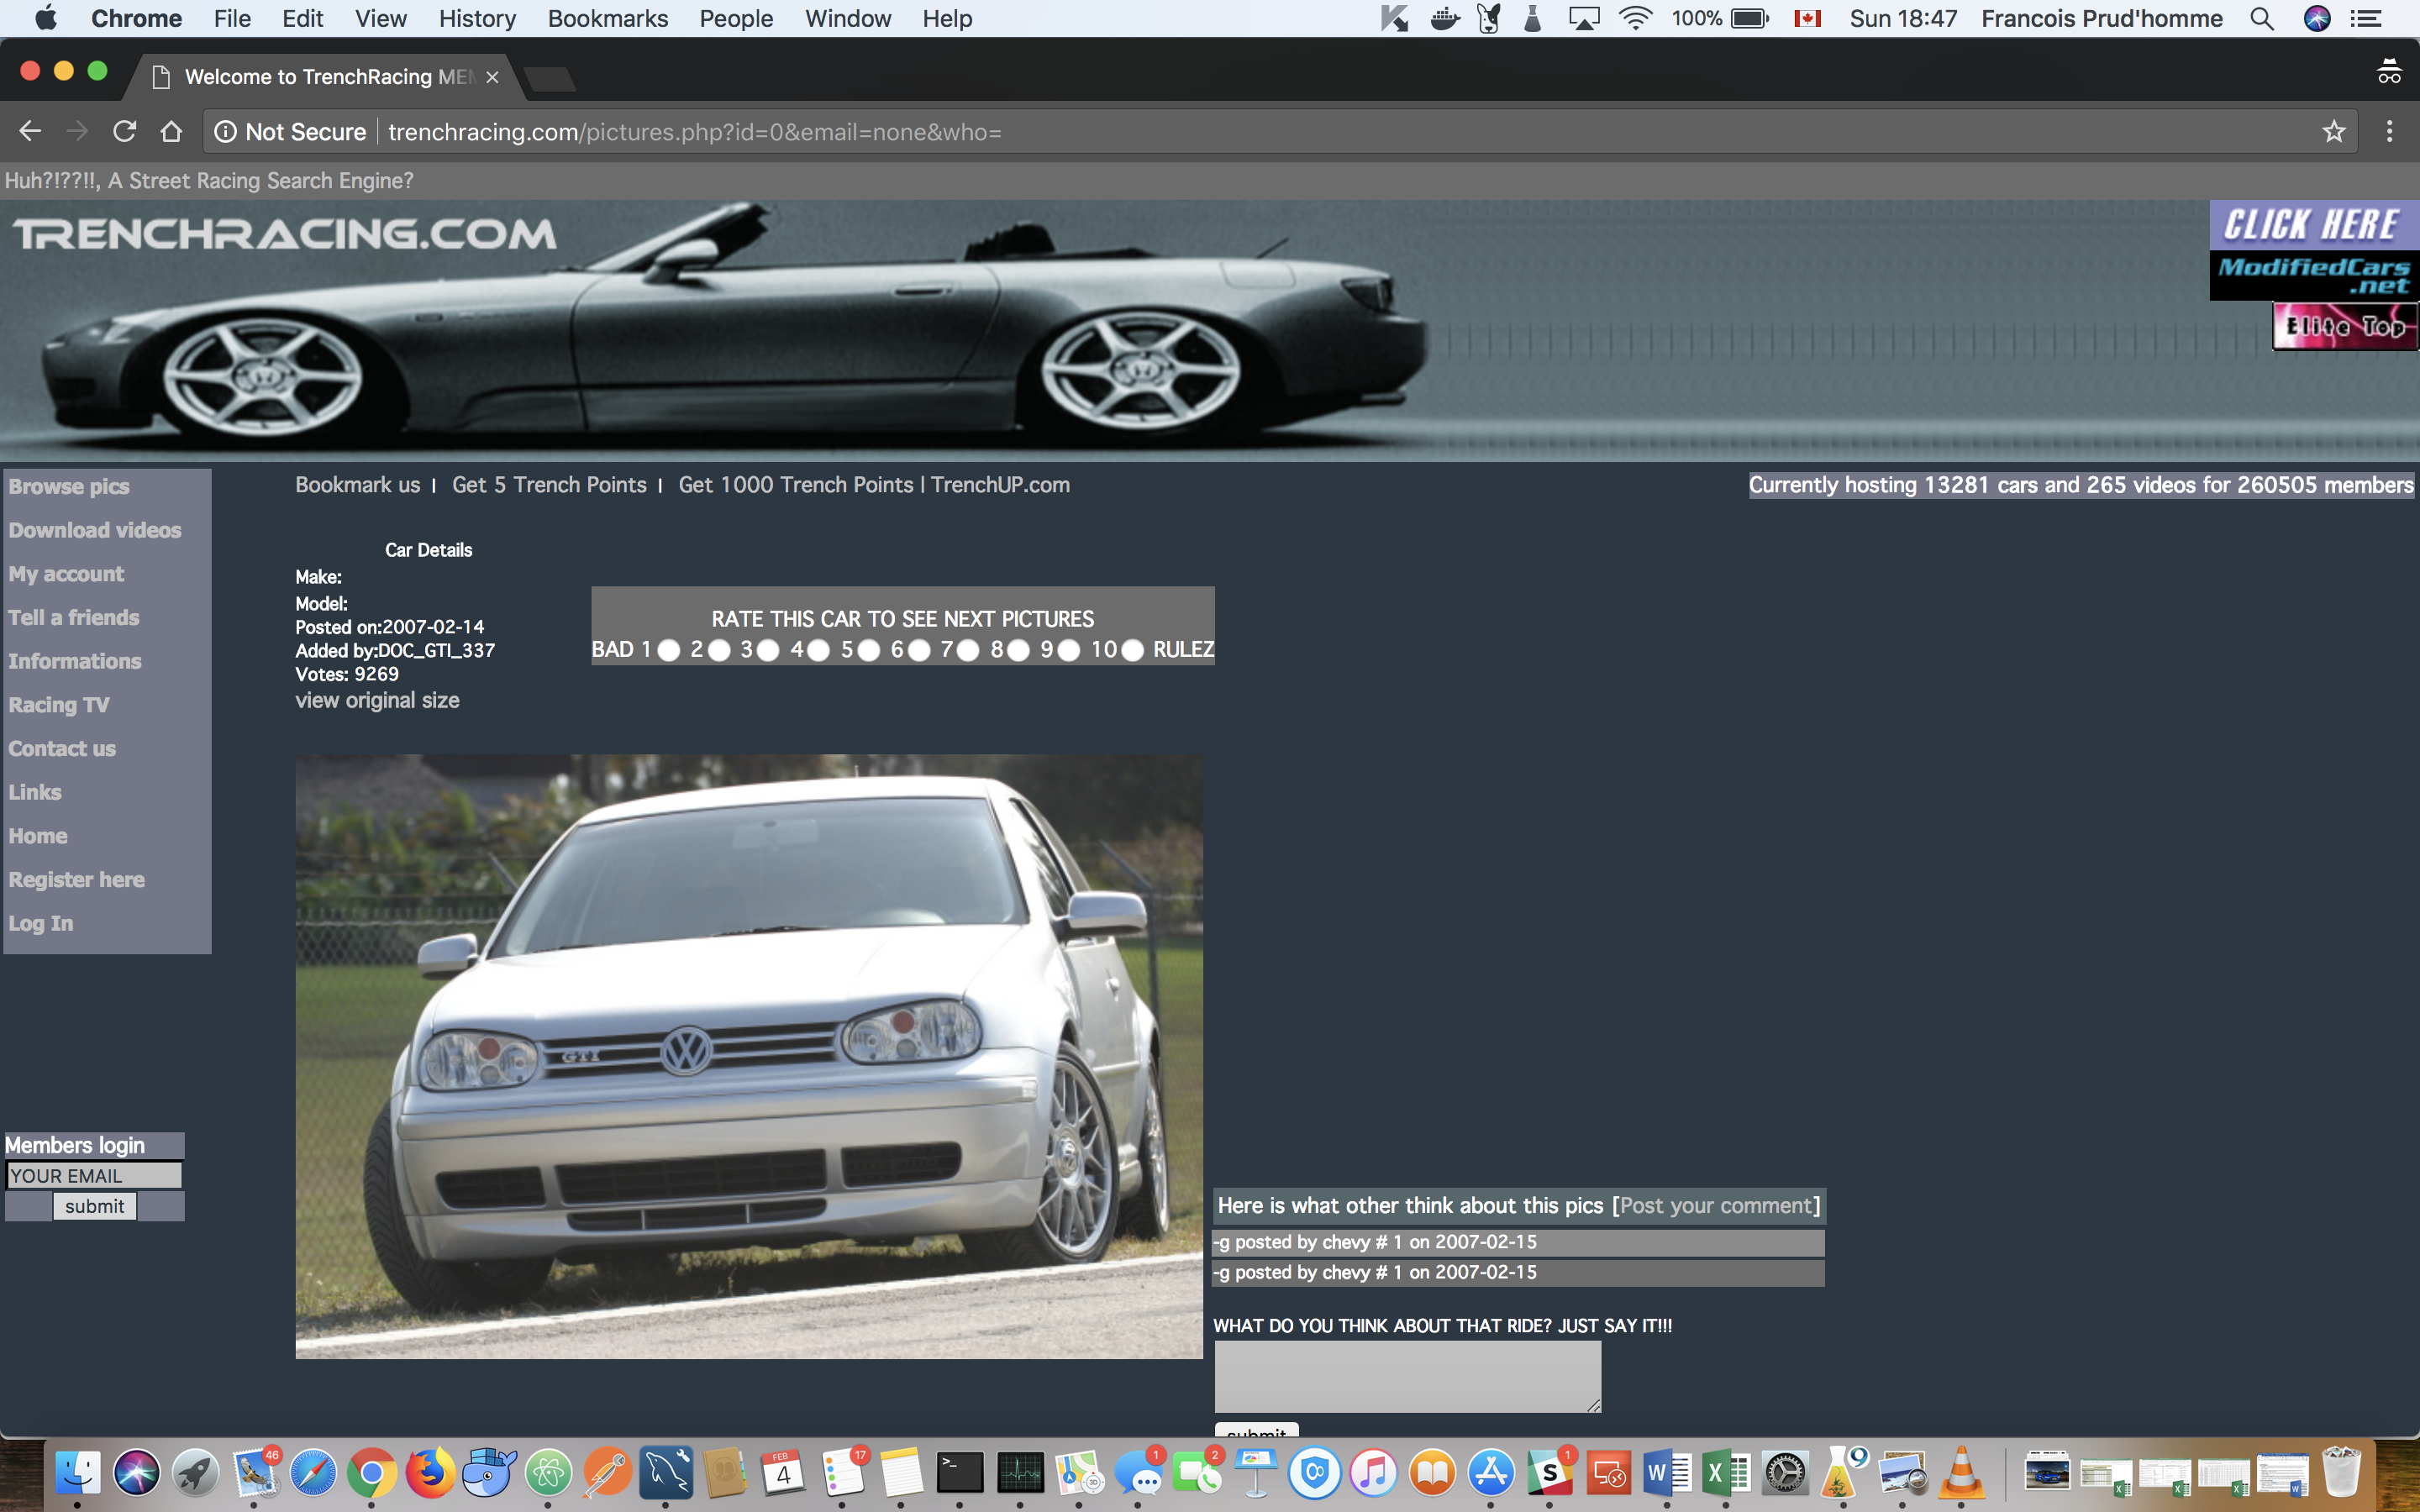Bookmark page with the star icon
The image size is (2420, 1512).
point(2333,131)
